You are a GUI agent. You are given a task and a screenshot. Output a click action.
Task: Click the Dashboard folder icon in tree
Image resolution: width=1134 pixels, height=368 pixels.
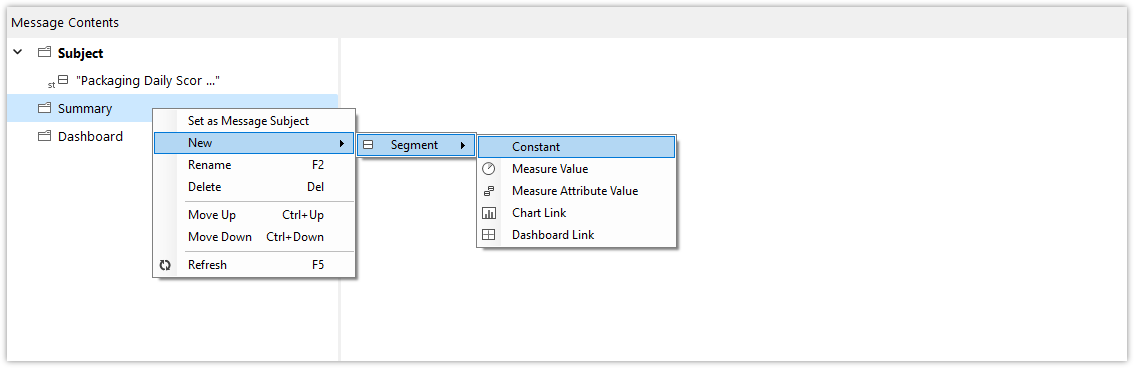point(45,136)
